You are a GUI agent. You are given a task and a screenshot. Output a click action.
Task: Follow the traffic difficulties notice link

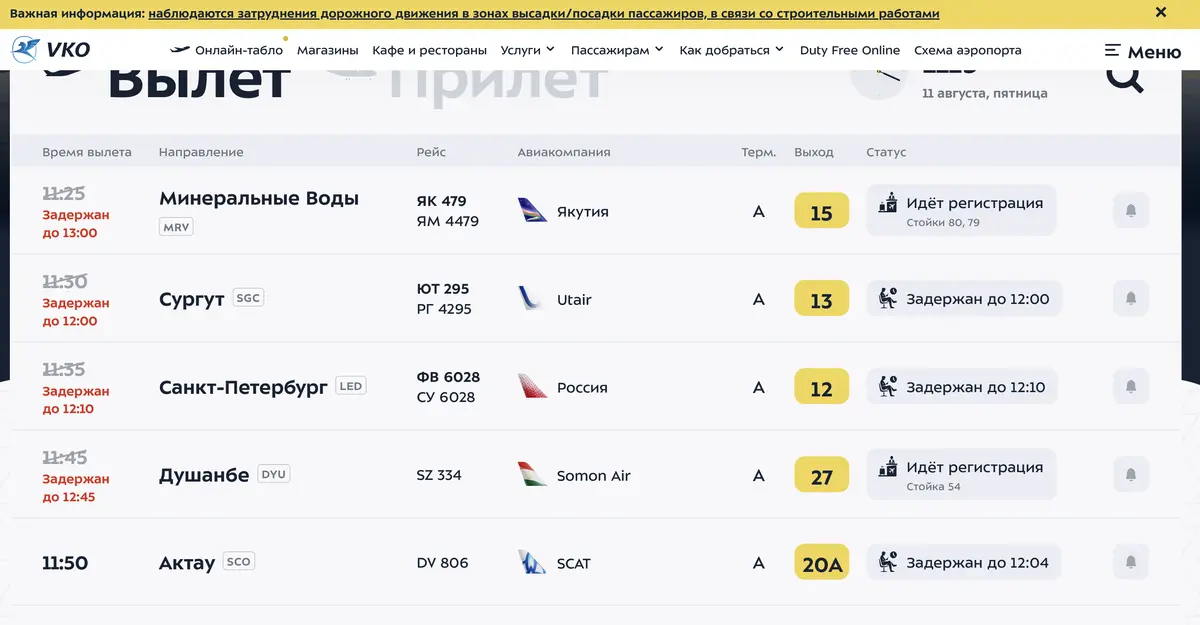point(544,14)
